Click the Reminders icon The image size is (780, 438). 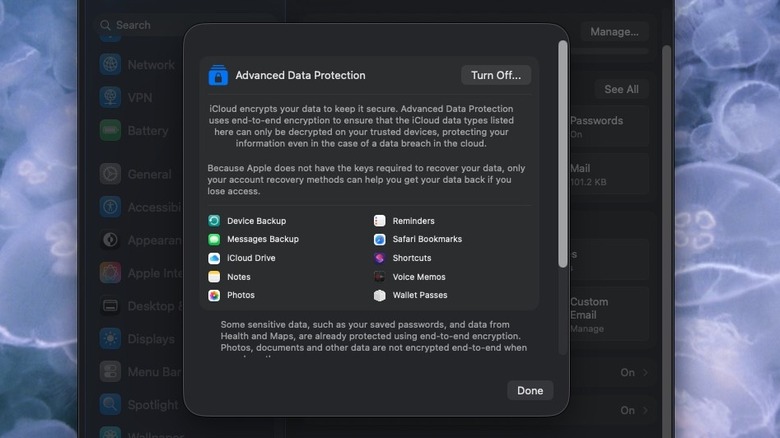coord(380,220)
